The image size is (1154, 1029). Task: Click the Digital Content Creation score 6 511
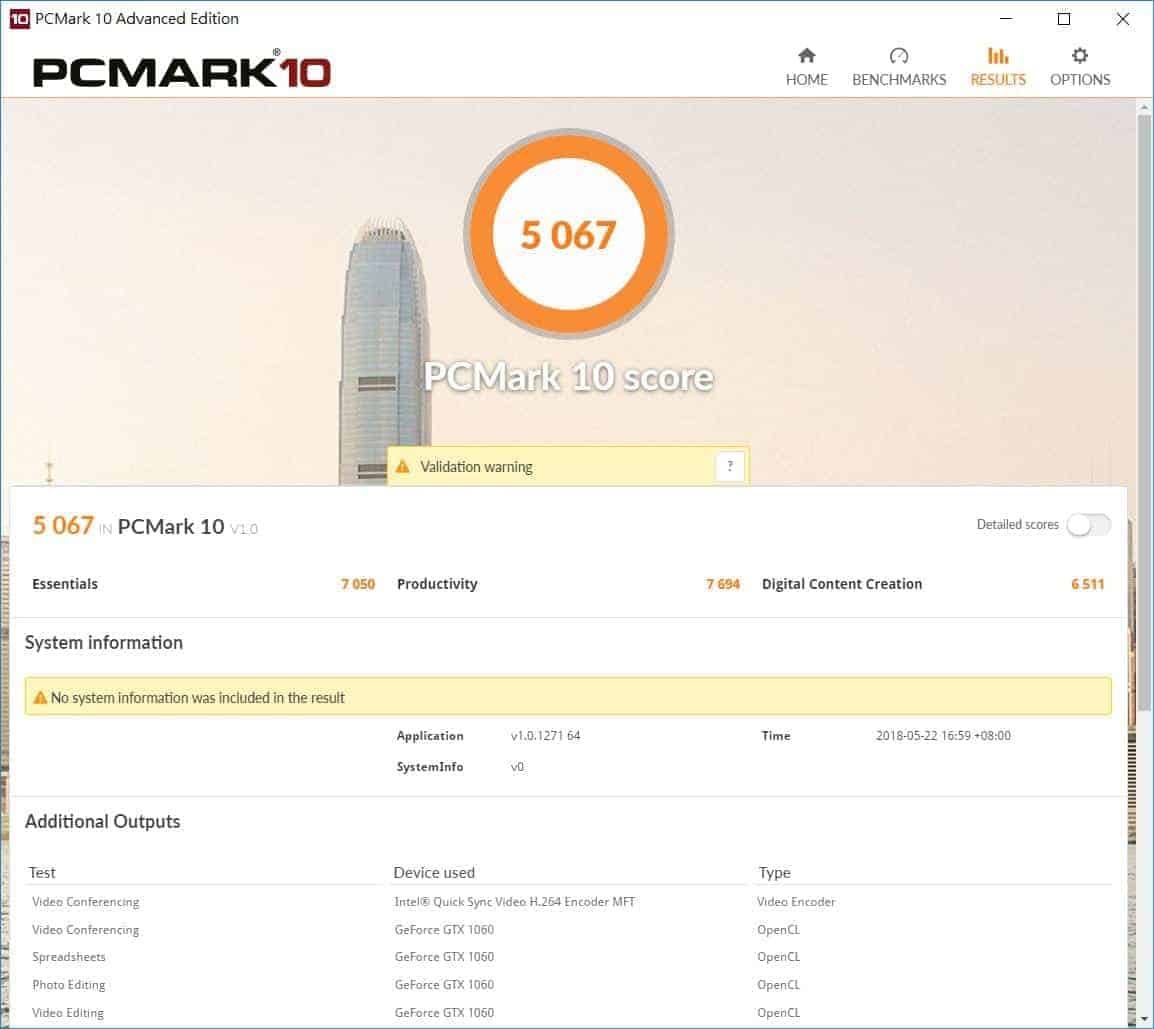point(1088,584)
